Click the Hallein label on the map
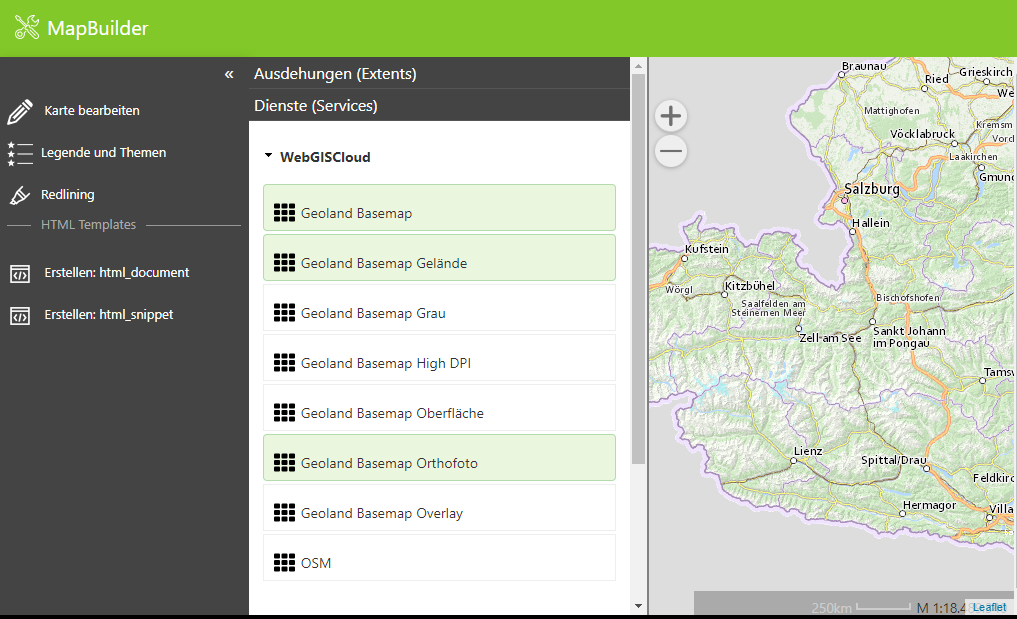The width and height of the screenshot is (1017, 619). pos(870,223)
